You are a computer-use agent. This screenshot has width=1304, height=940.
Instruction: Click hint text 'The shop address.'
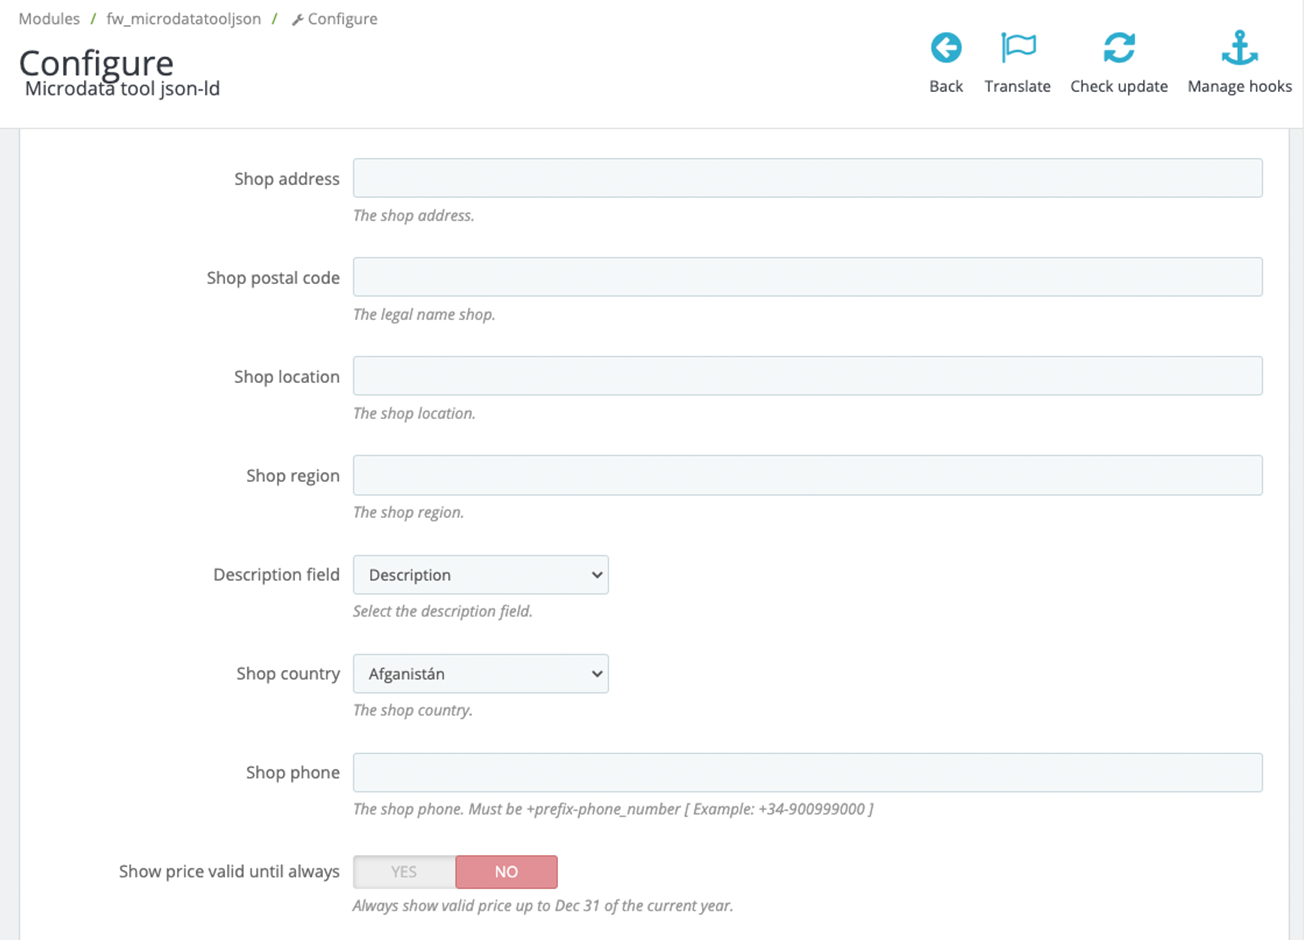pyautogui.click(x=414, y=215)
